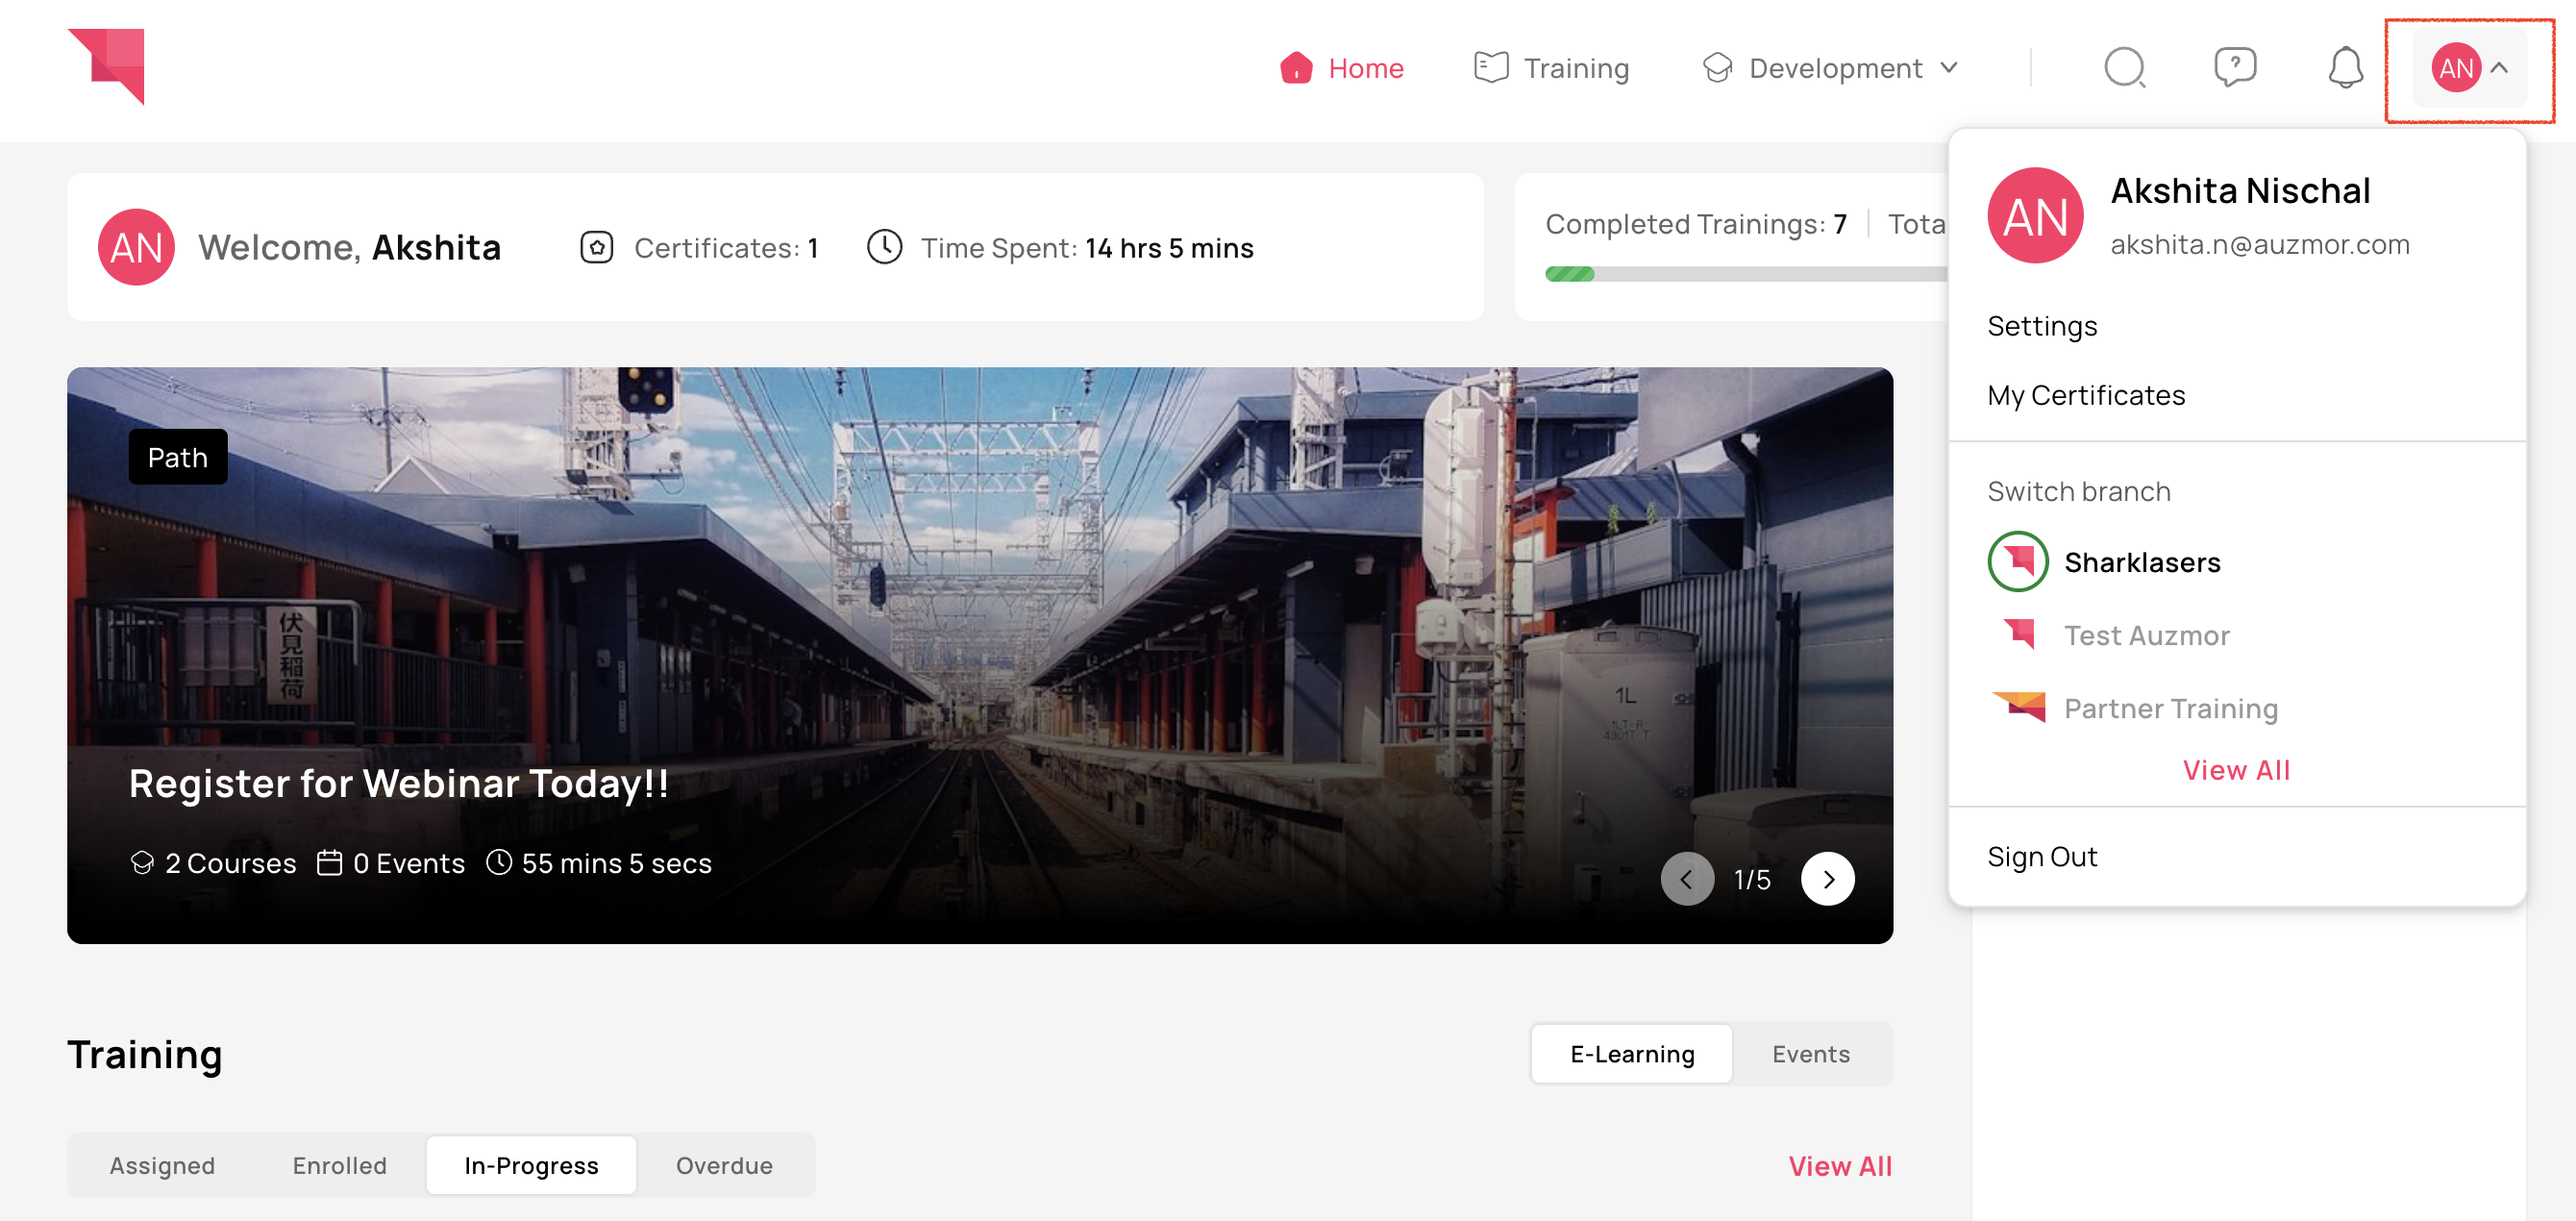Click the Time Spent clock icon
Screen dimensions: 2576x1221
click(x=884, y=247)
